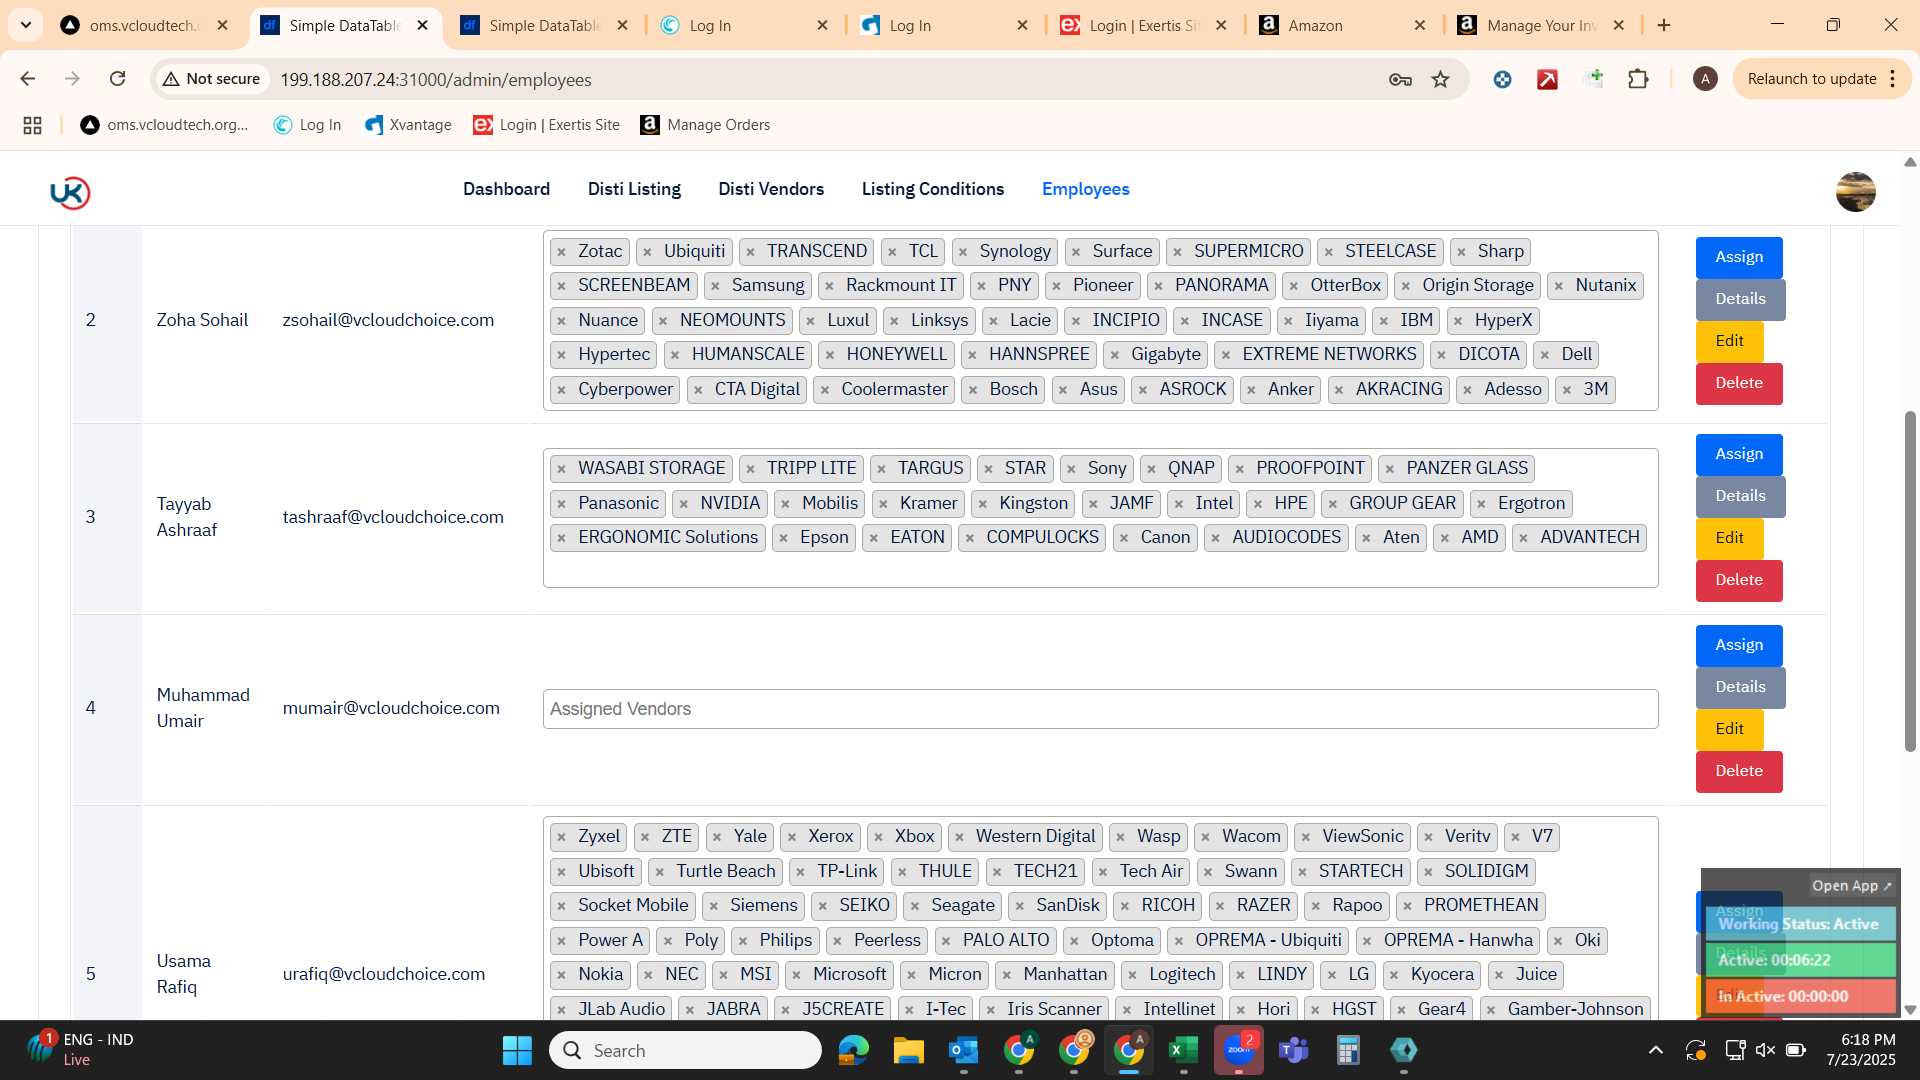Image resolution: width=1920 pixels, height=1080 pixels.
Task: Edit Tayyab Ashraaf's record
Action: coord(1729,539)
